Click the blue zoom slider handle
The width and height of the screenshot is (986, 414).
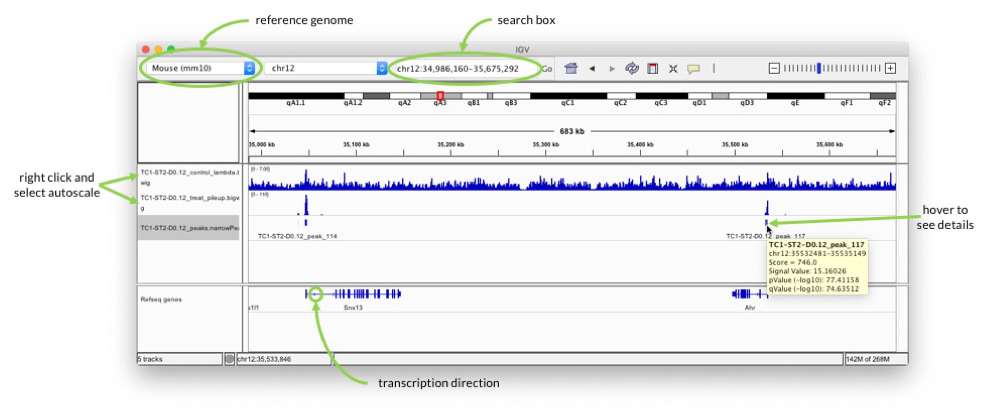click(x=818, y=69)
